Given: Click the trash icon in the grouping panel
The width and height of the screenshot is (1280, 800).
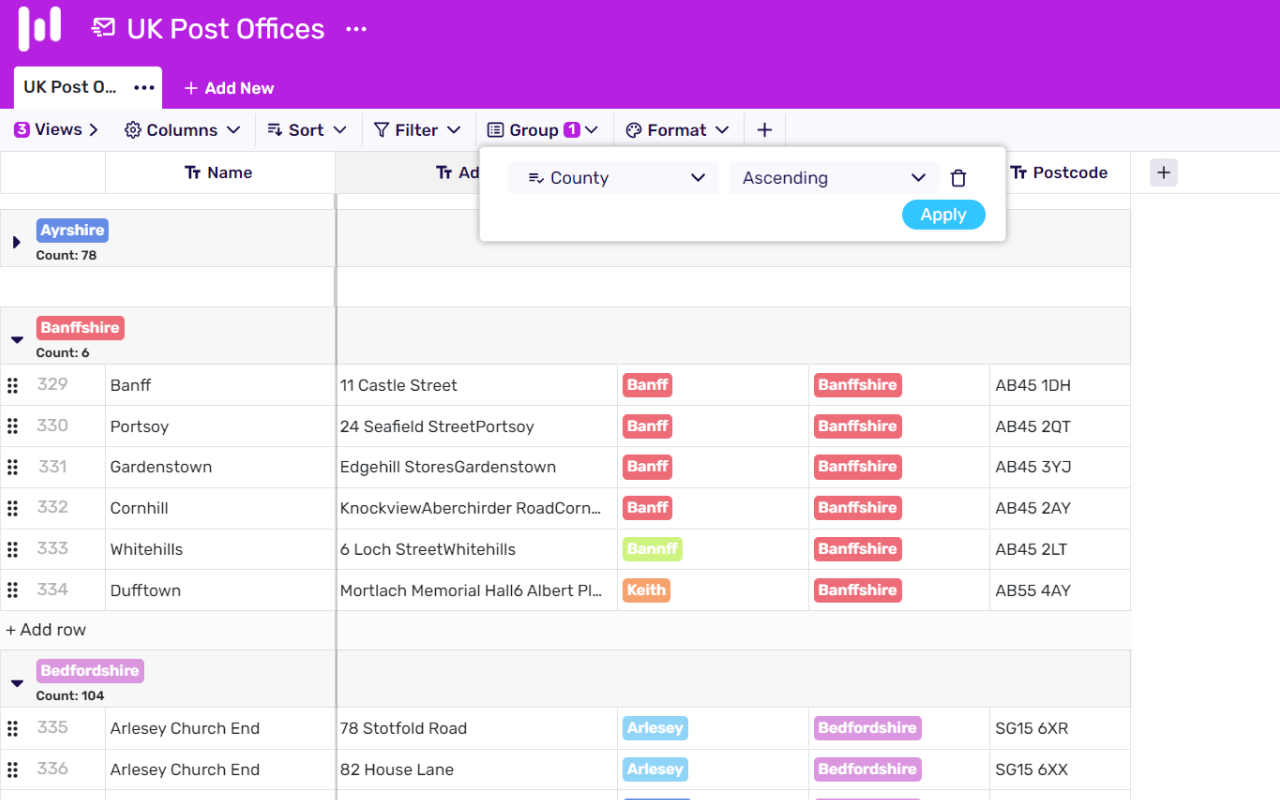Looking at the screenshot, I should (x=958, y=177).
